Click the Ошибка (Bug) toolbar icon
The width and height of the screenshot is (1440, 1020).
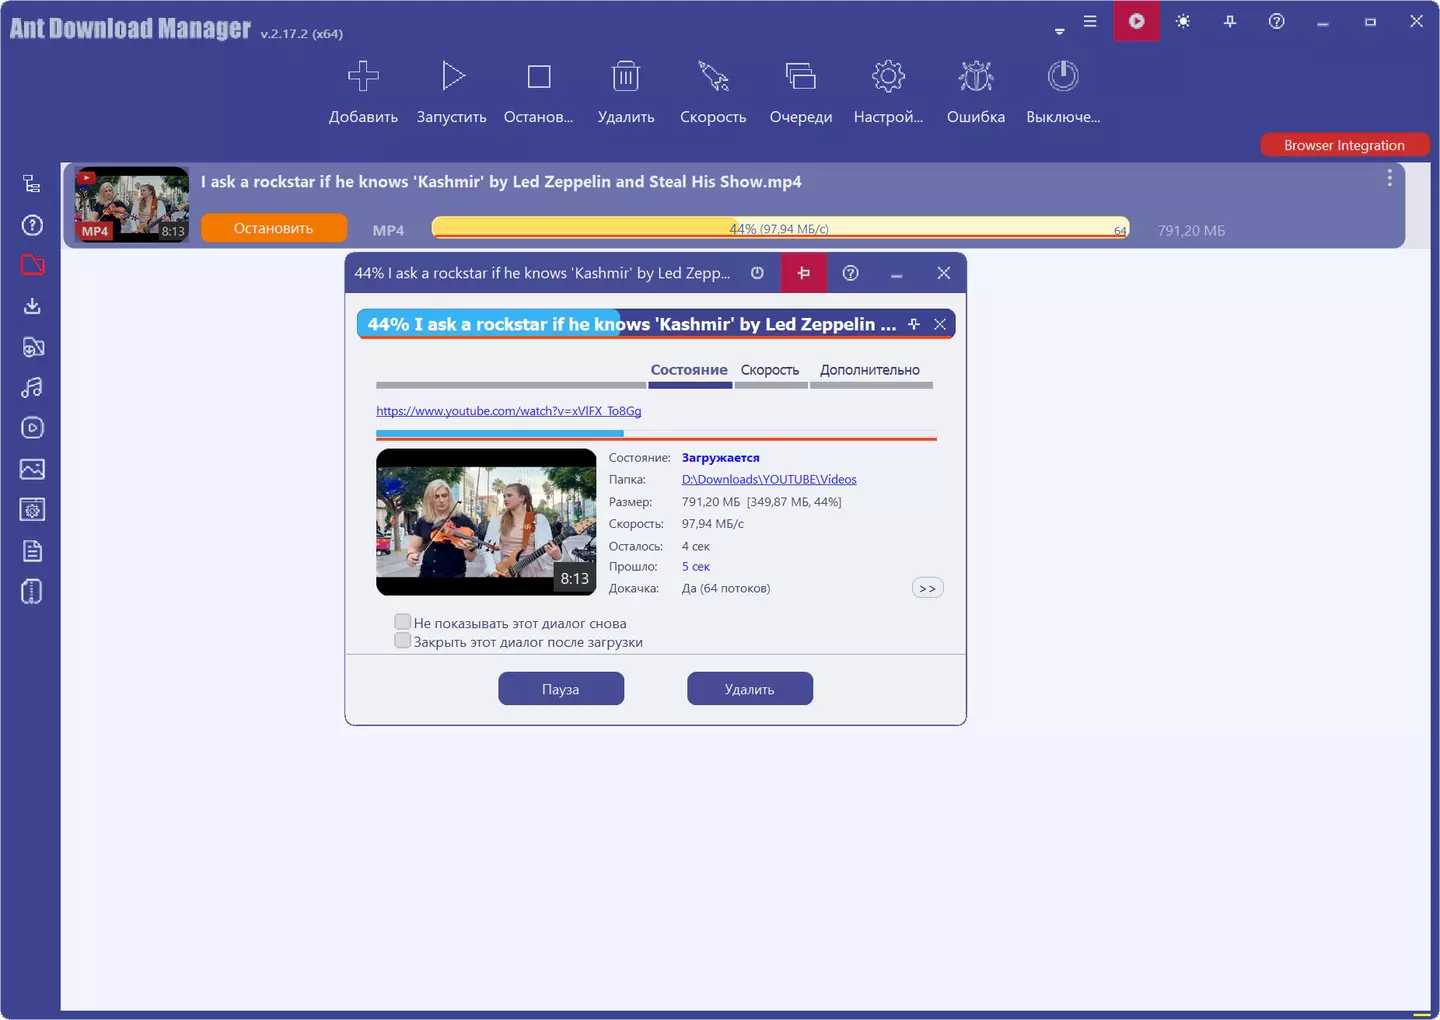(x=976, y=77)
